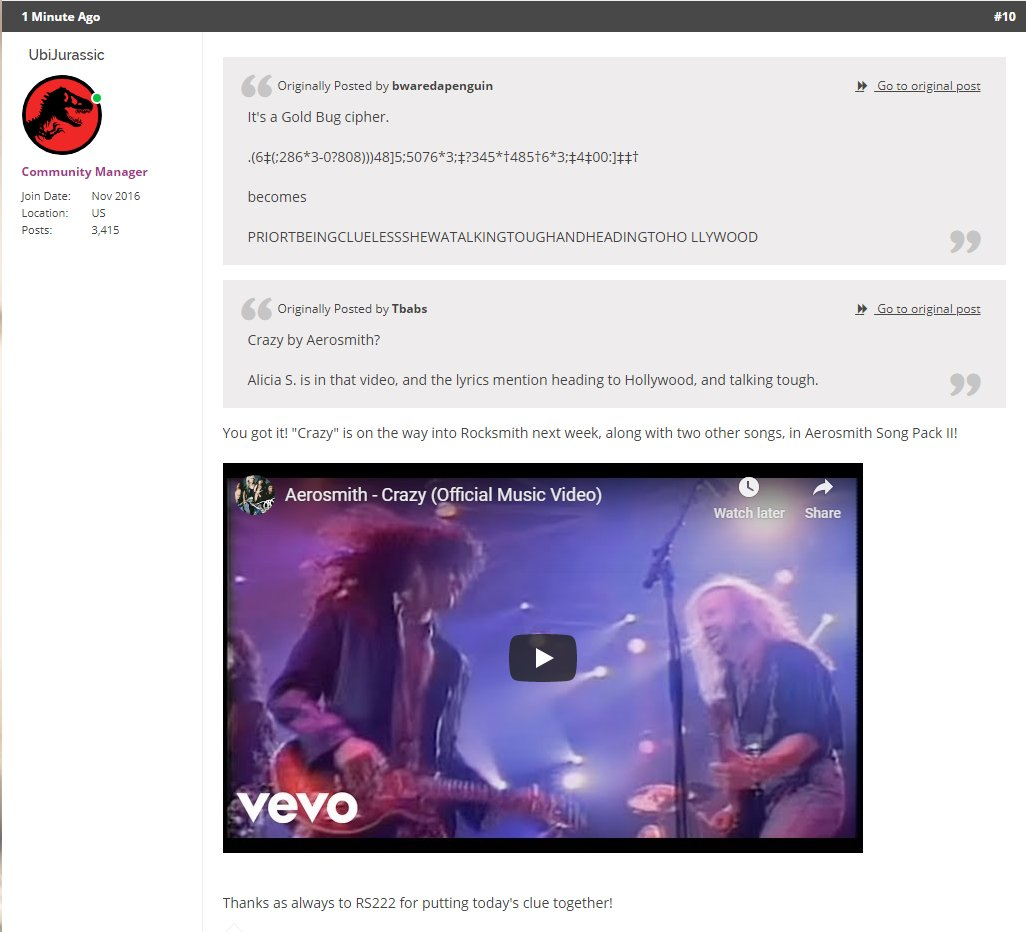Click the 1 Minute Ago timestamp
The width and height of the screenshot is (1026, 932).
click(x=61, y=16)
